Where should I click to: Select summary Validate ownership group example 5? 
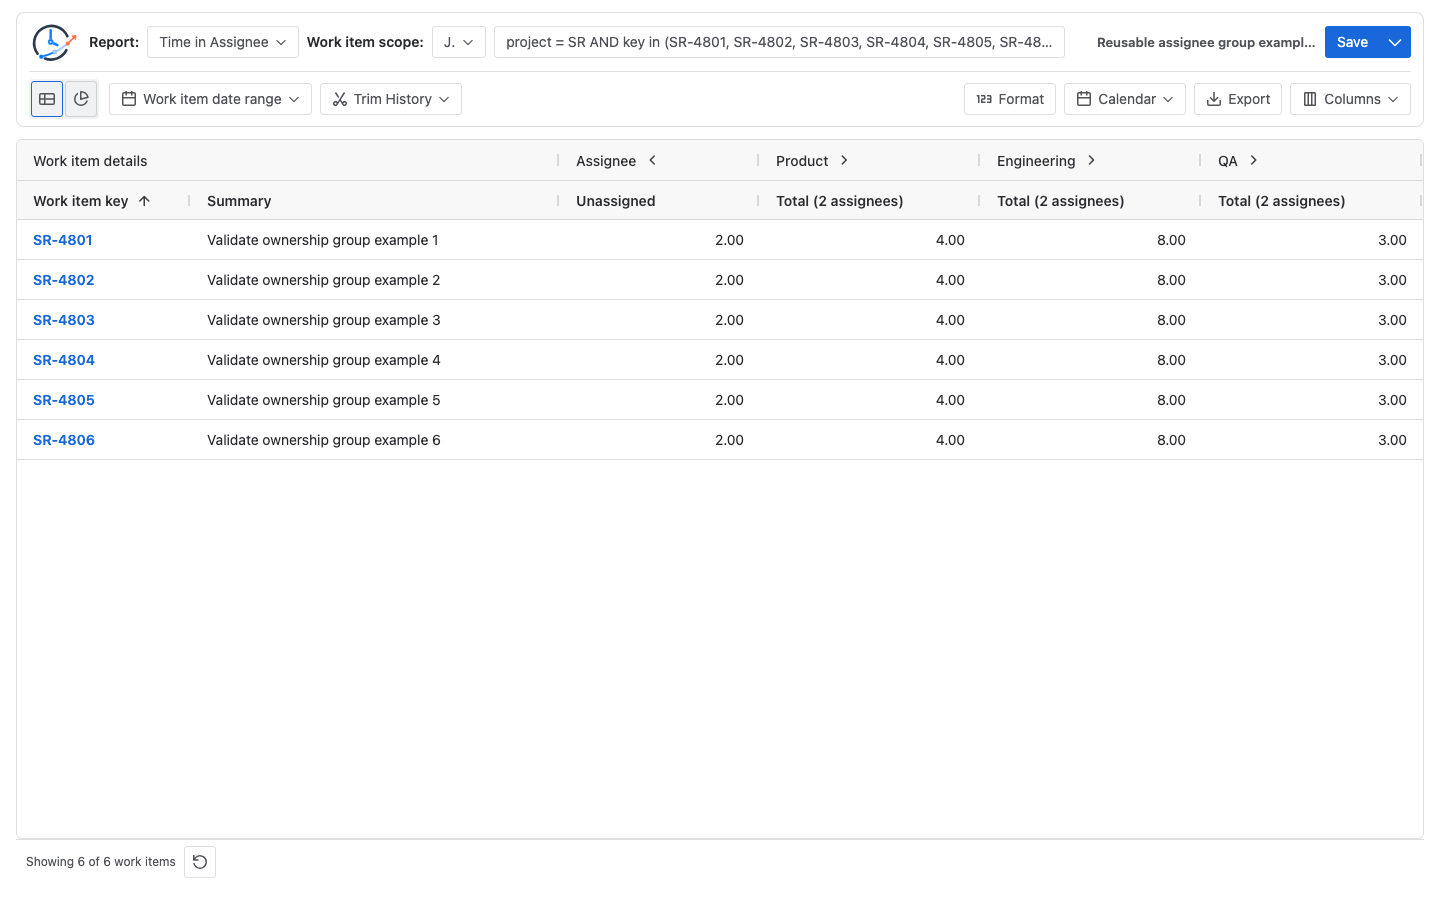[x=324, y=400]
